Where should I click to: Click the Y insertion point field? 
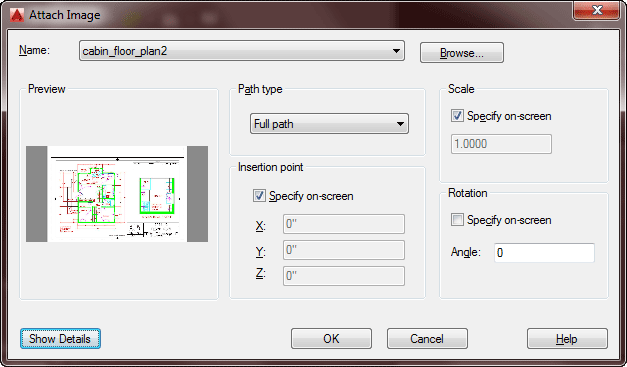(x=344, y=250)
